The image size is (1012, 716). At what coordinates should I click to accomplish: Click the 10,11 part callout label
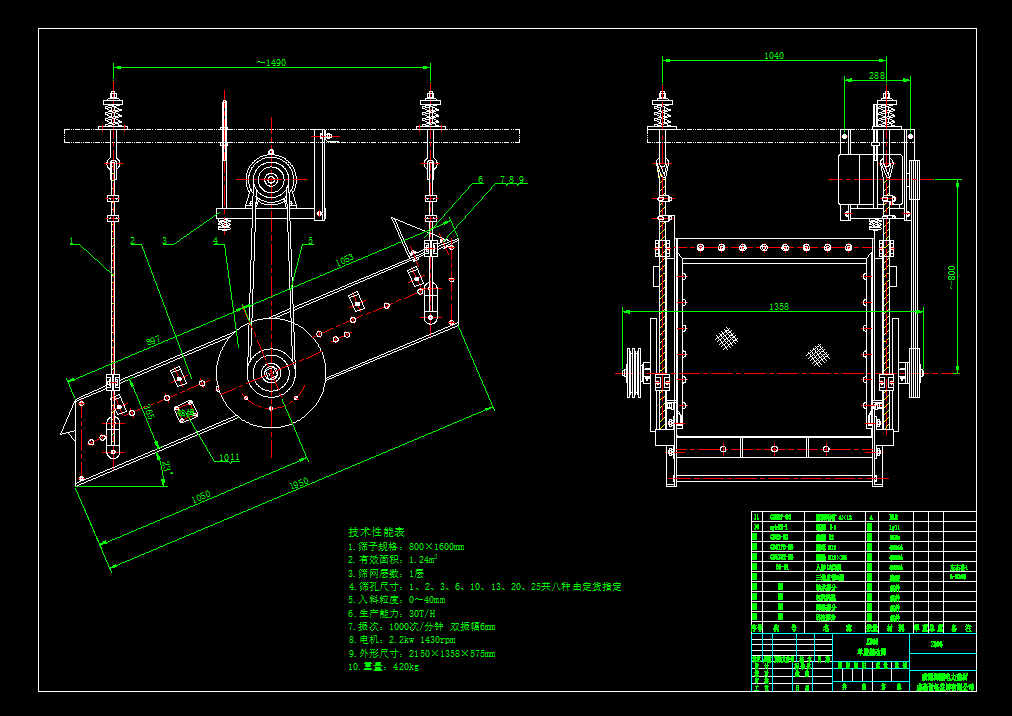pyautogui.click(x=228, y=458)
